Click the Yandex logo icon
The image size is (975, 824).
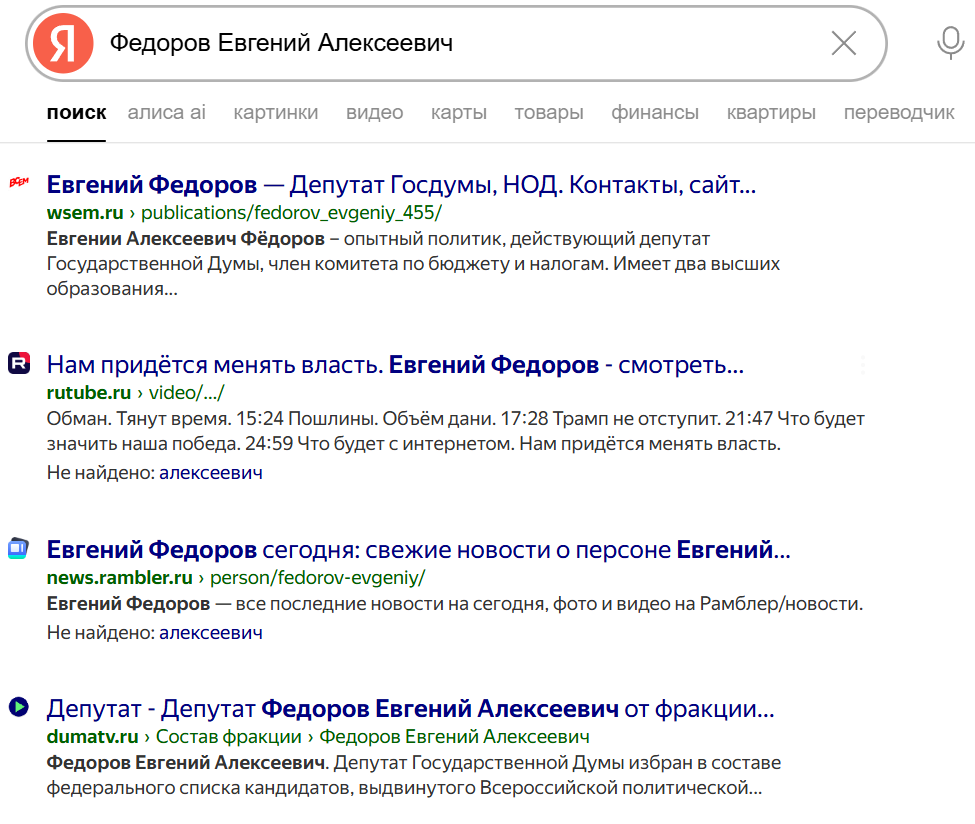tap(63, 44)
